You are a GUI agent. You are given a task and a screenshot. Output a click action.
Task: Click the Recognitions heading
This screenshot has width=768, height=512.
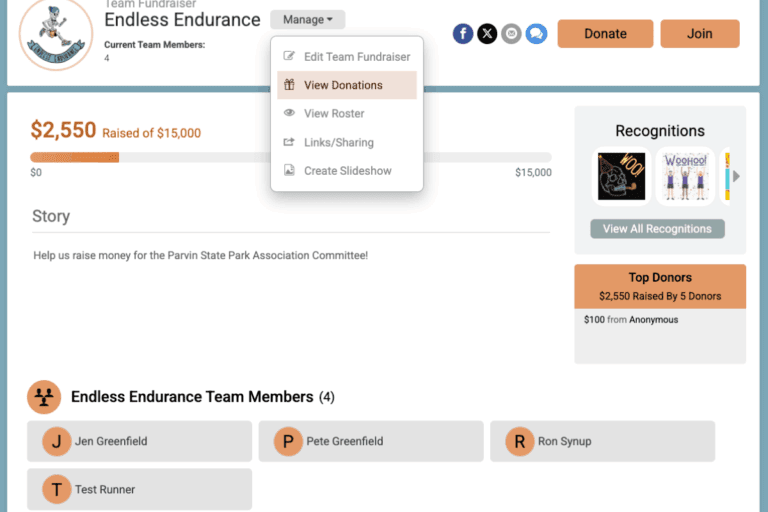coord(660,131)
